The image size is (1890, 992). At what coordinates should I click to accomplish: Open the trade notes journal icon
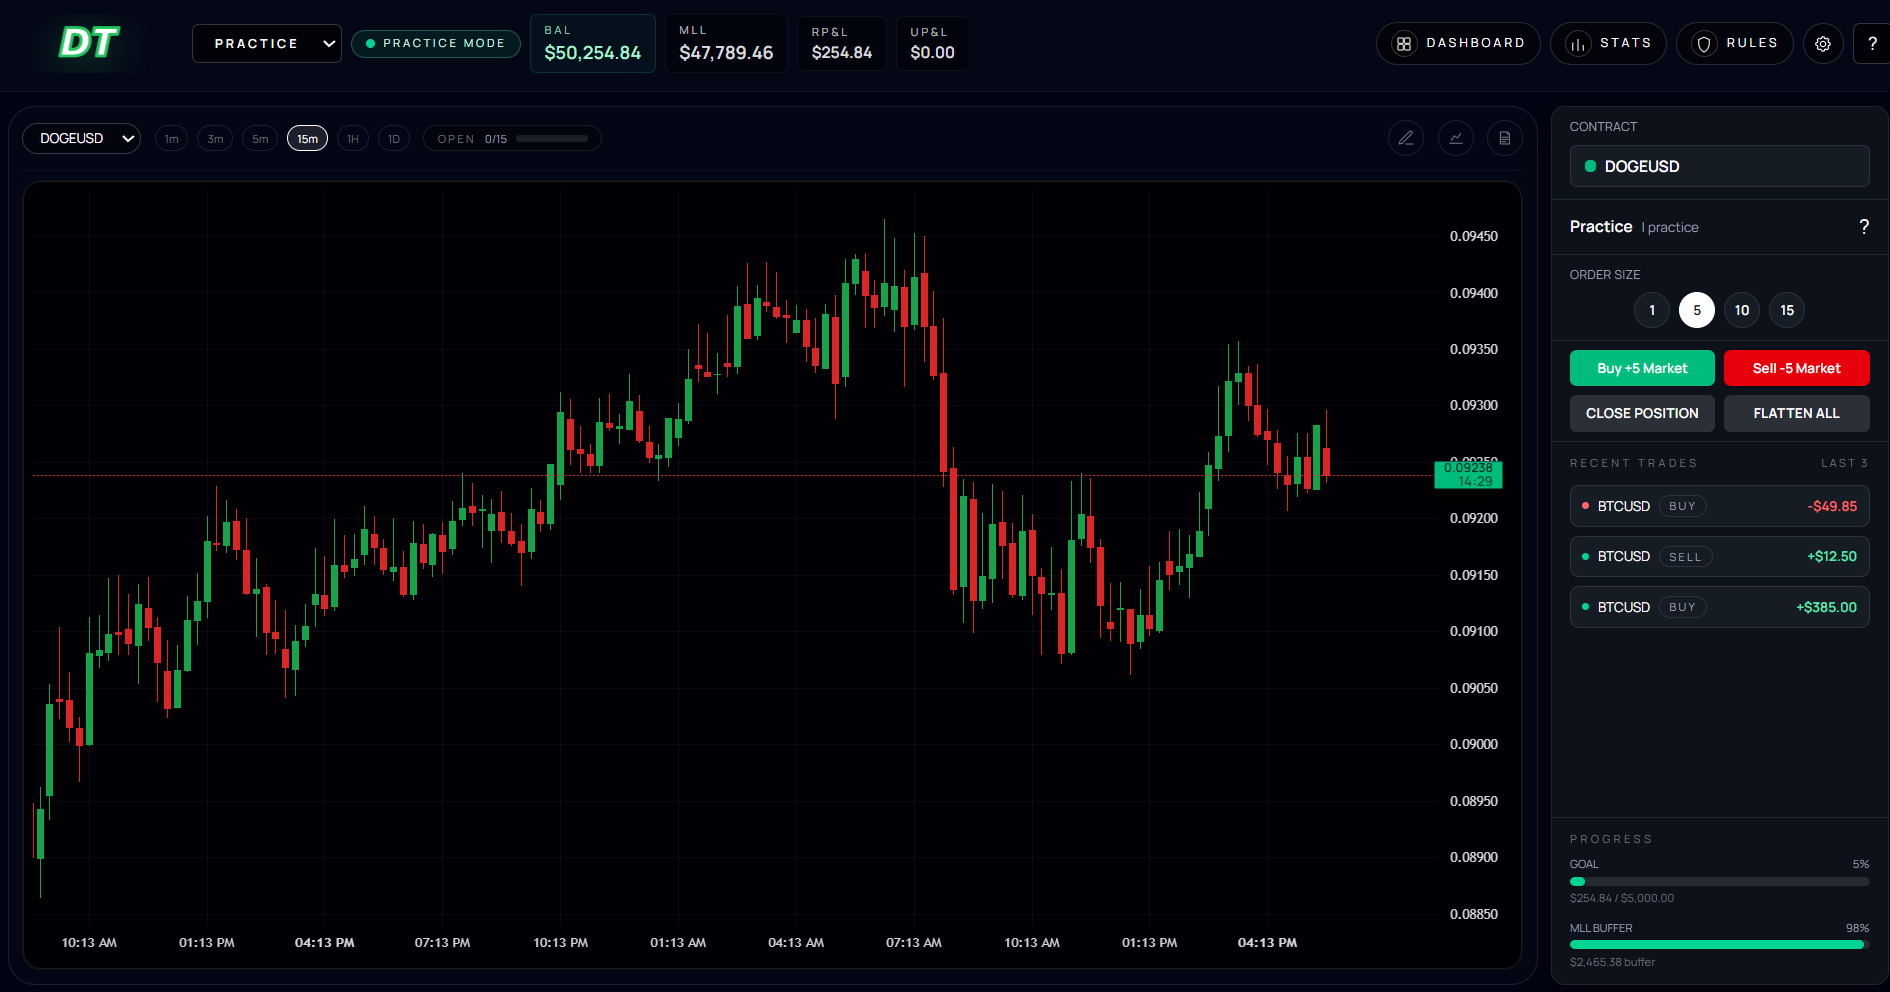click(1504, 138)
